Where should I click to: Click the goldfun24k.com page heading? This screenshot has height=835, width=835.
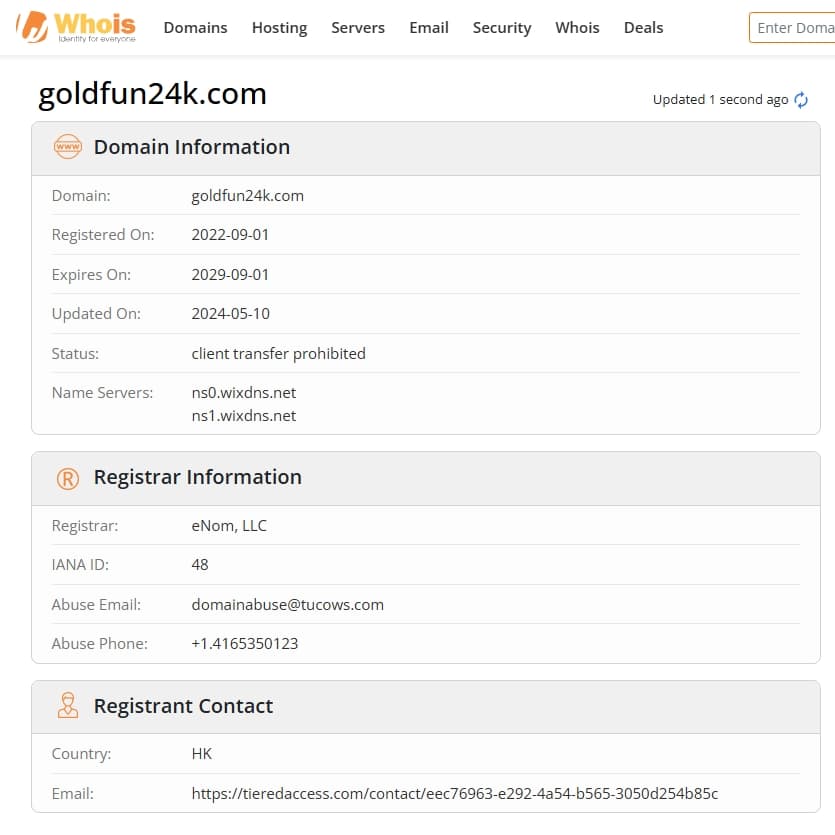point(152,94)
